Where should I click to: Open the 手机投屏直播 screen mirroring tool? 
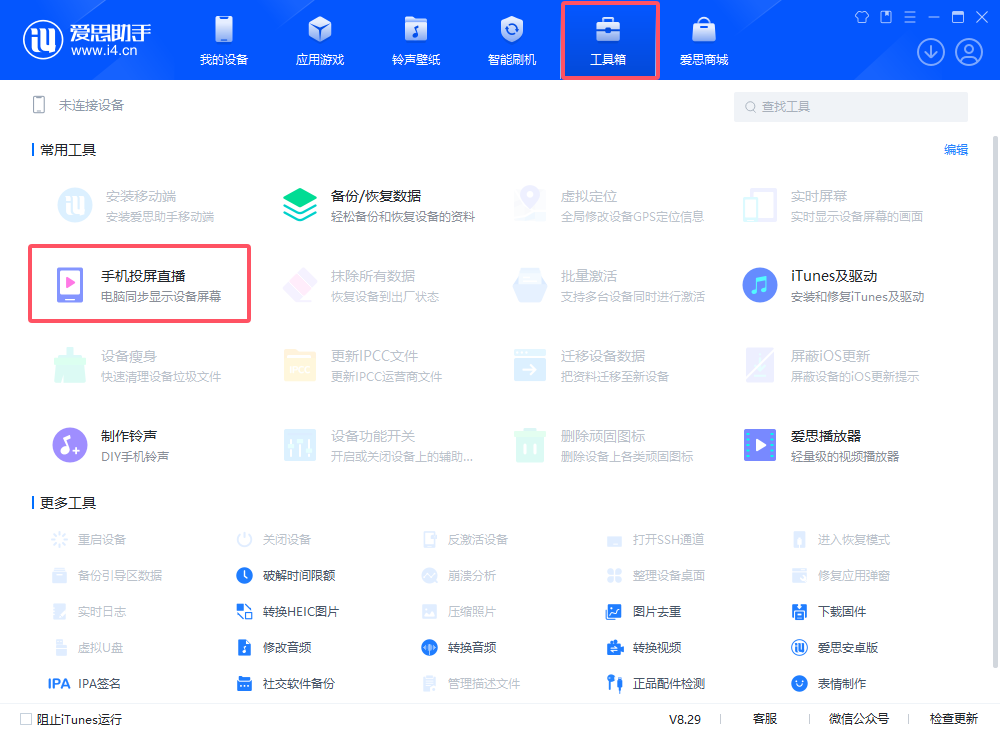click(x=137, y=283)
